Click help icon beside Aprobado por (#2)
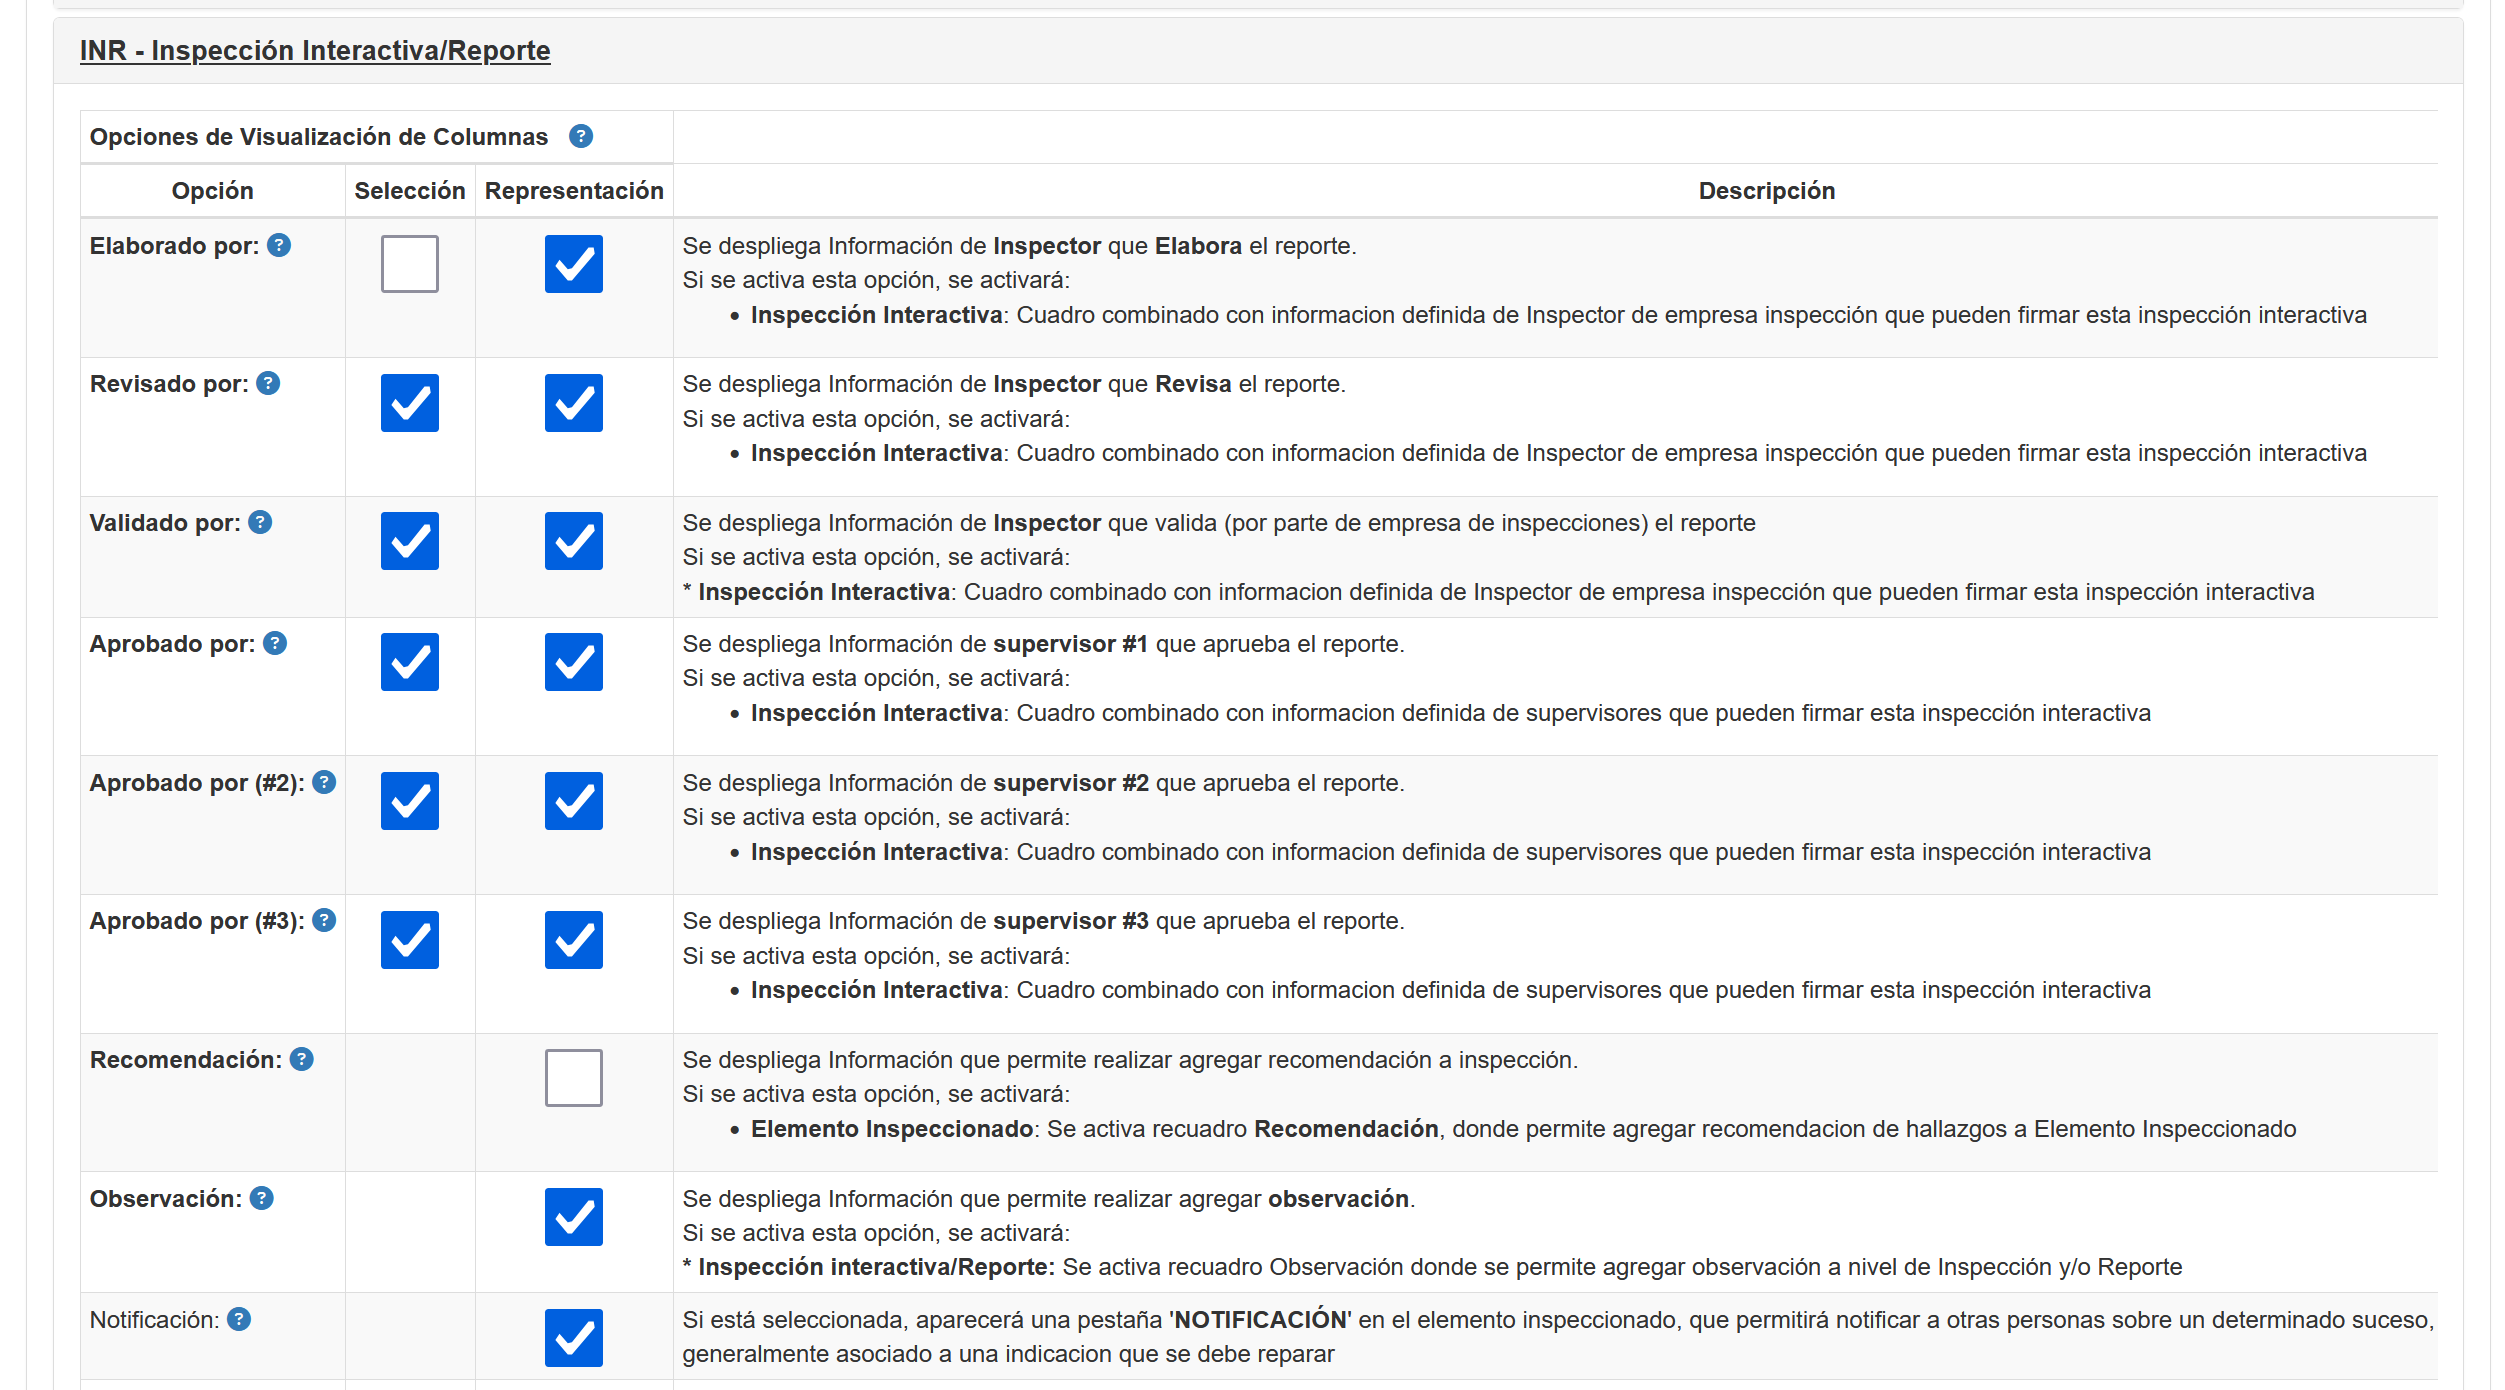 pos(324,782)
